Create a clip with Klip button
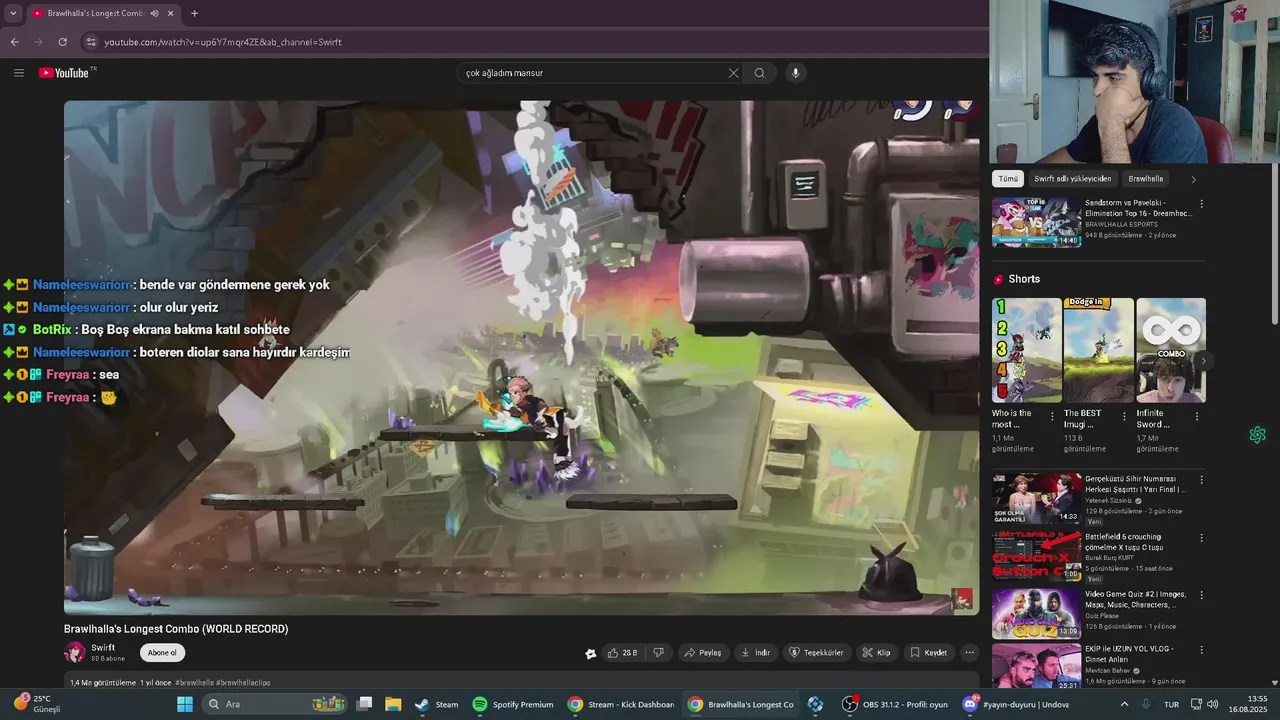This screenshot has width=1280, height=720. click(876, 653)
